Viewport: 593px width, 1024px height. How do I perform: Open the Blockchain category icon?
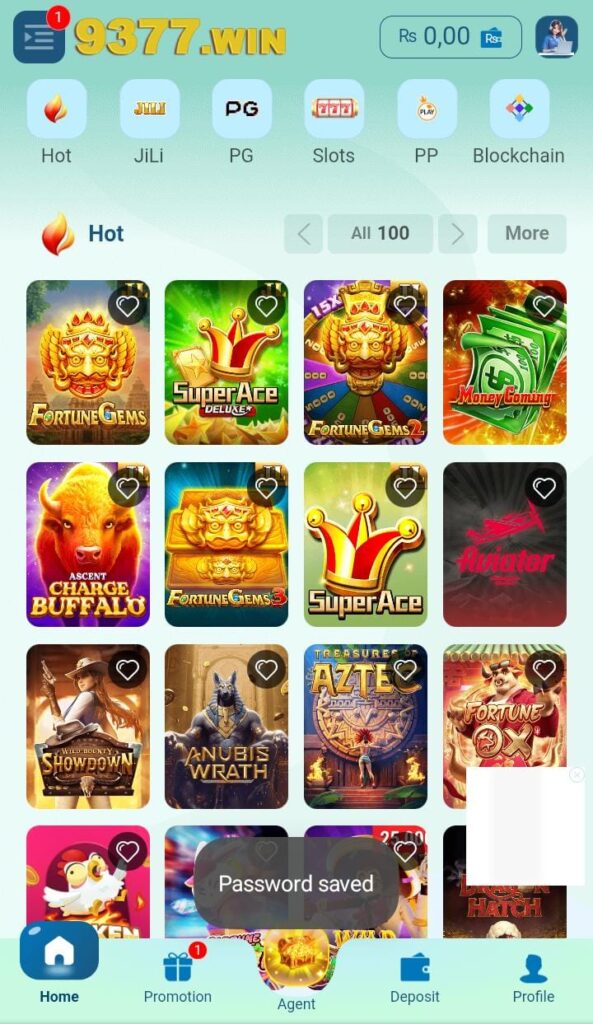pos(519,108)
